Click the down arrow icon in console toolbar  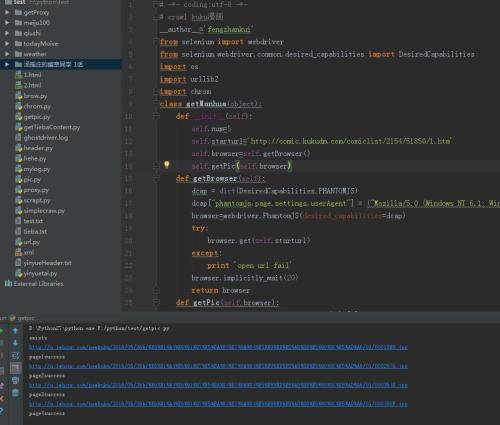[x=15, y=343]
